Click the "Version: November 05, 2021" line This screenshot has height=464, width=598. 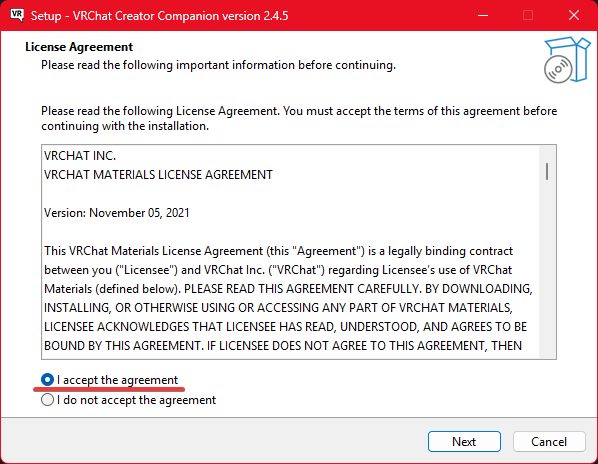pyautogui.click(x=117, y=213)
